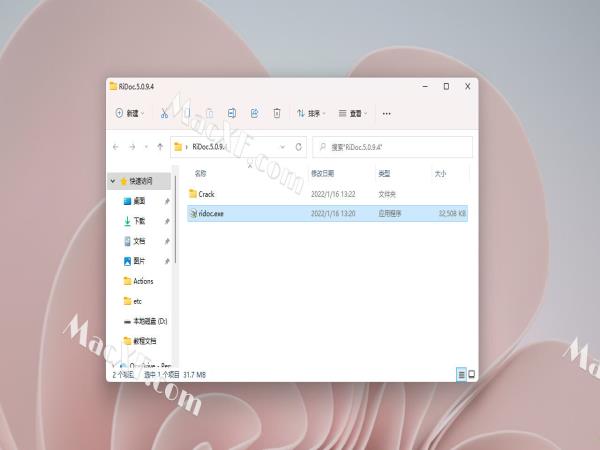Click the 应用程序 type cell
This screenshot has height=450, width=600.
click(x=390, y=214)
